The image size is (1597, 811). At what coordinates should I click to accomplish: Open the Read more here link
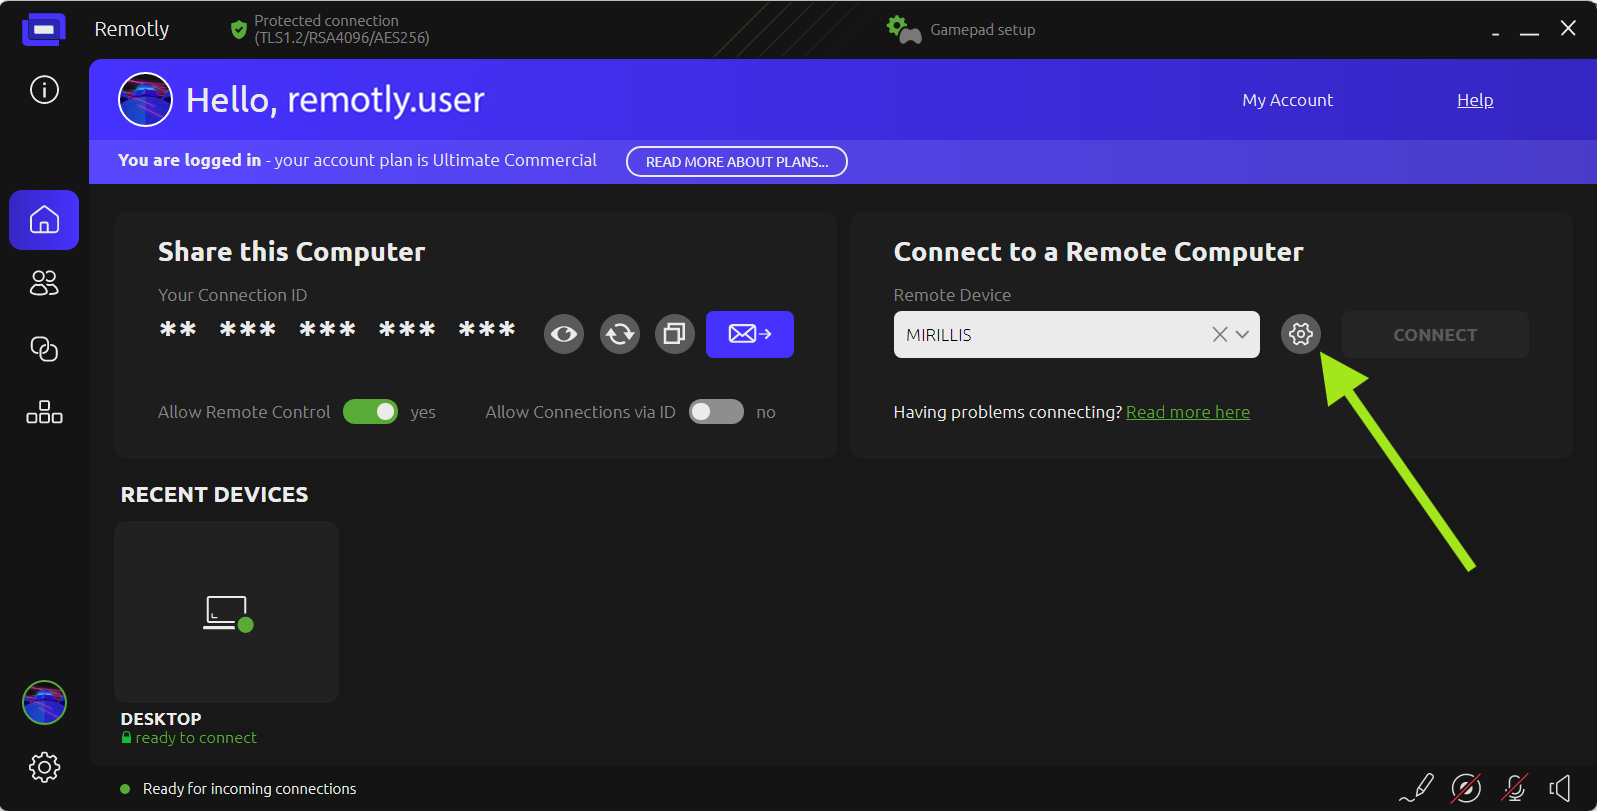(x=1187, y=412)
